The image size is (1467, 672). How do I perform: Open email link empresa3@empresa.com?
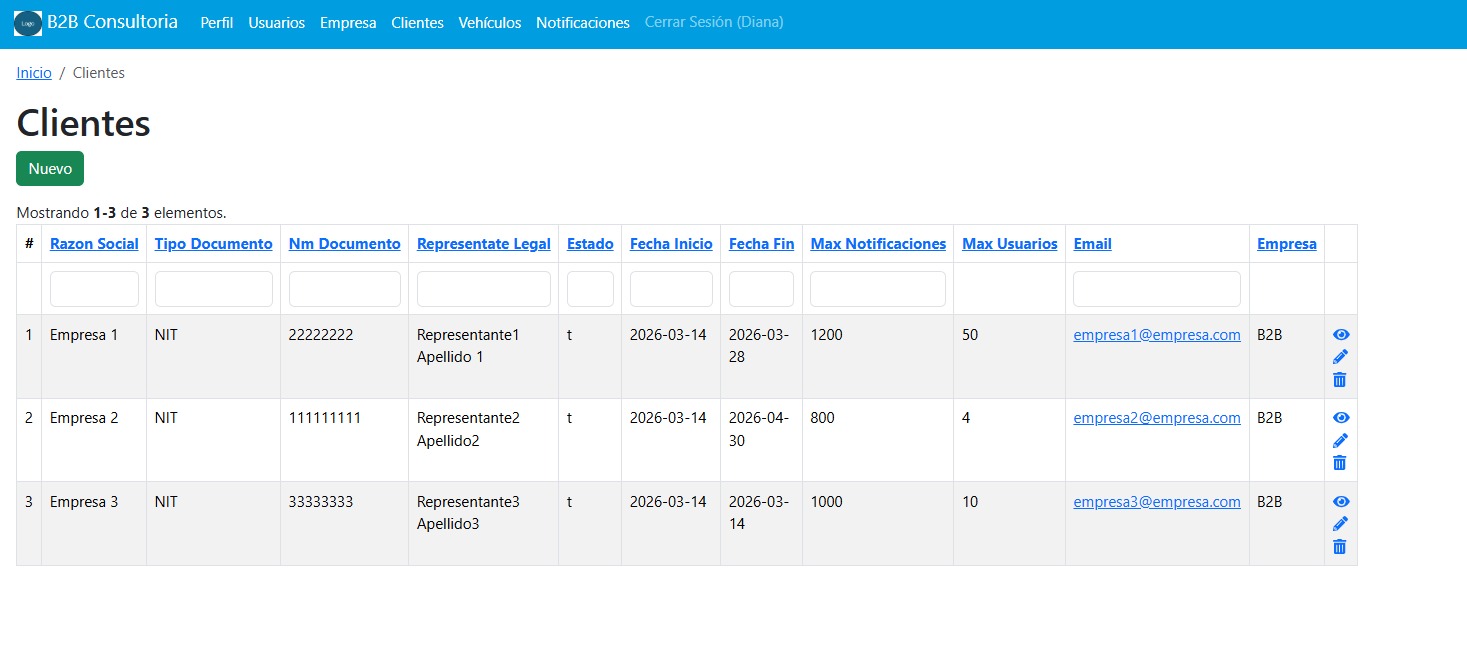[1157, 502]
